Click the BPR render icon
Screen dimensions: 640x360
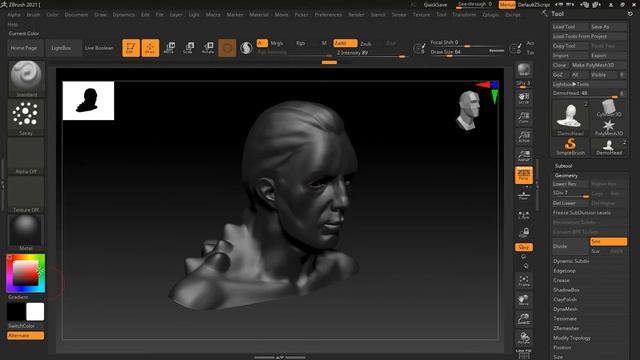pyautogui.click(x=524, y=71)
